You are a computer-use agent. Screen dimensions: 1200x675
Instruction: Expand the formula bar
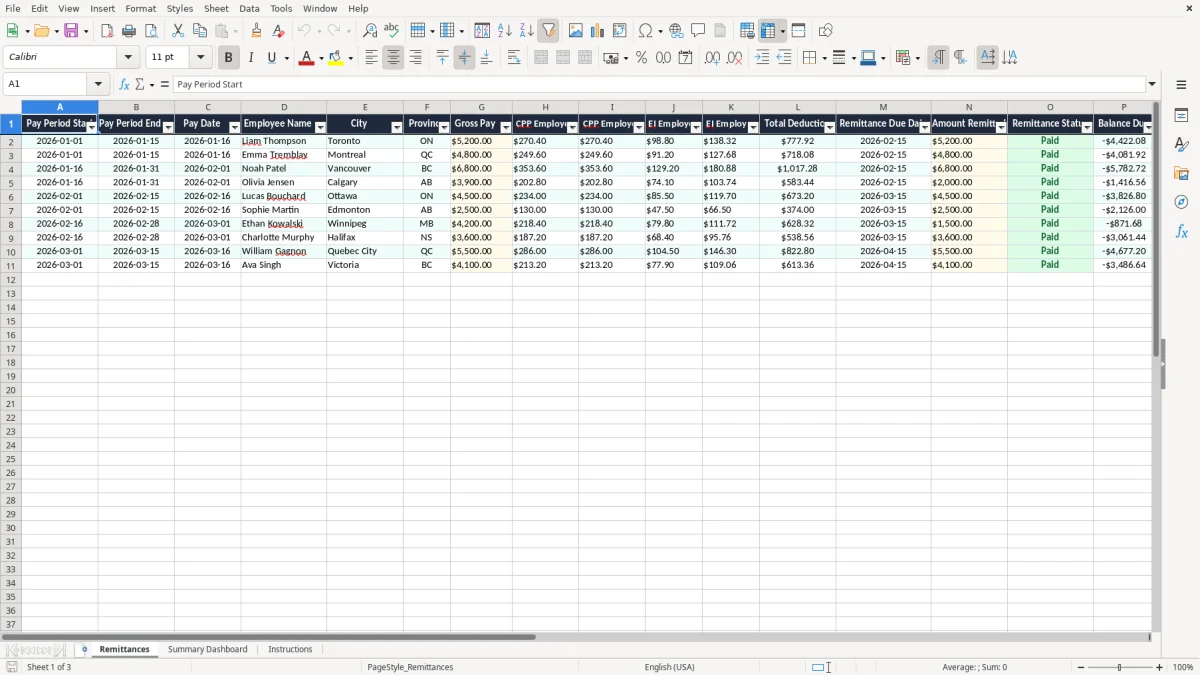(x=1152, y=84)
